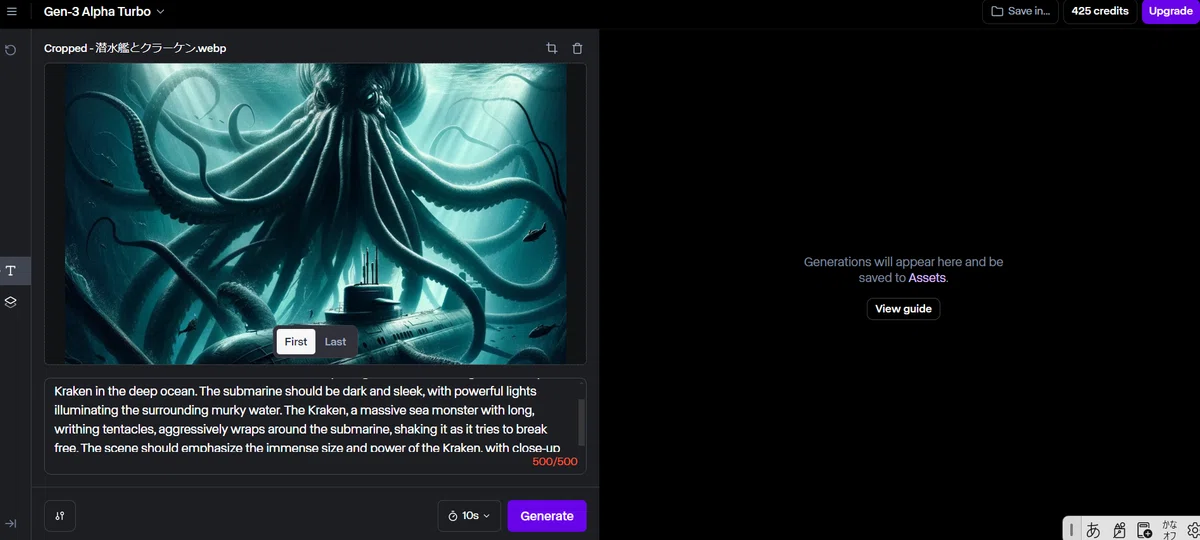Open the hamburger menu icon
The width and height of the screenshot is (1200, 540).
tap(11, 11)
